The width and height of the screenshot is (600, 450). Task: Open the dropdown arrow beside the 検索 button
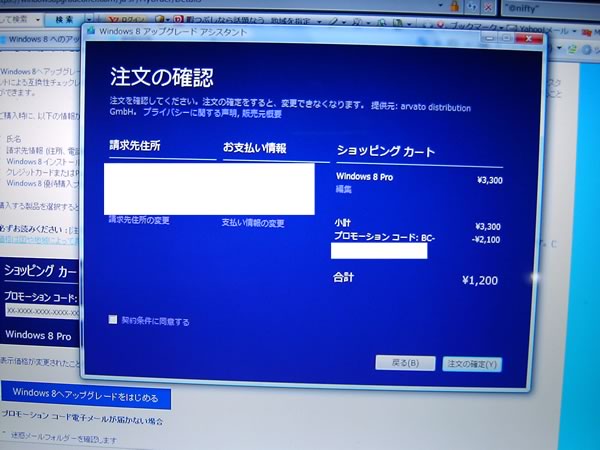88,20
